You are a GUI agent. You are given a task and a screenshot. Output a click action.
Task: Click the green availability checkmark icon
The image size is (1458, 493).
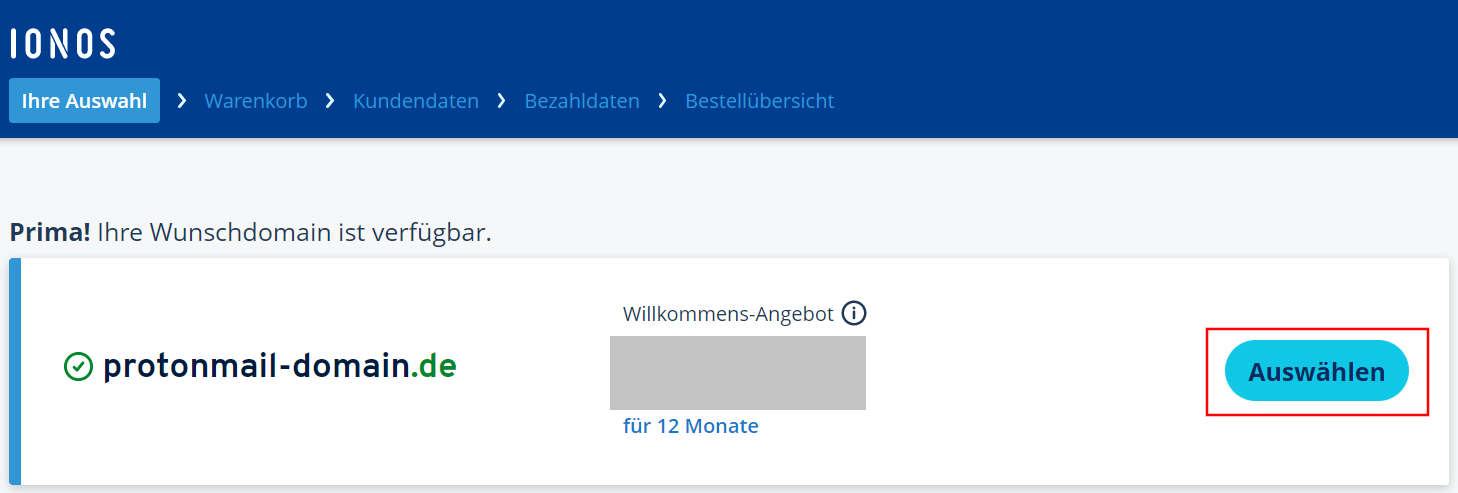tap(78, 368)
